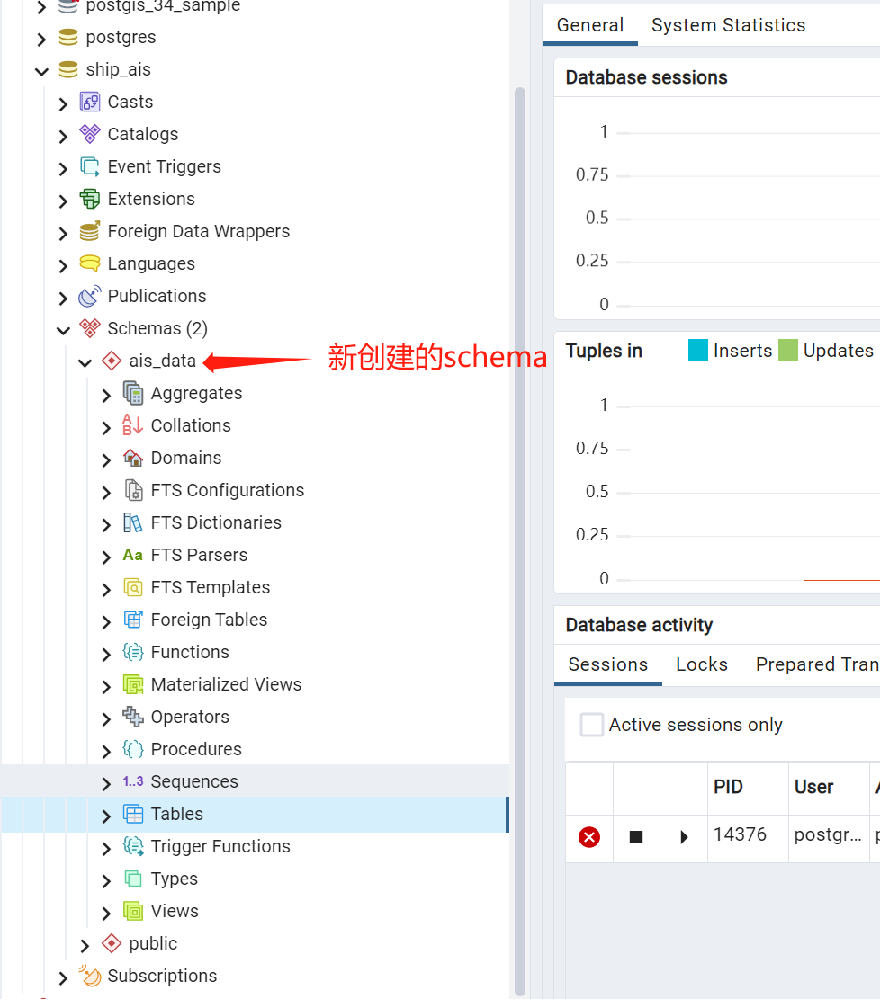Expand the Functions node
This screenshot has height=1000, width=880.
(106, 654)
